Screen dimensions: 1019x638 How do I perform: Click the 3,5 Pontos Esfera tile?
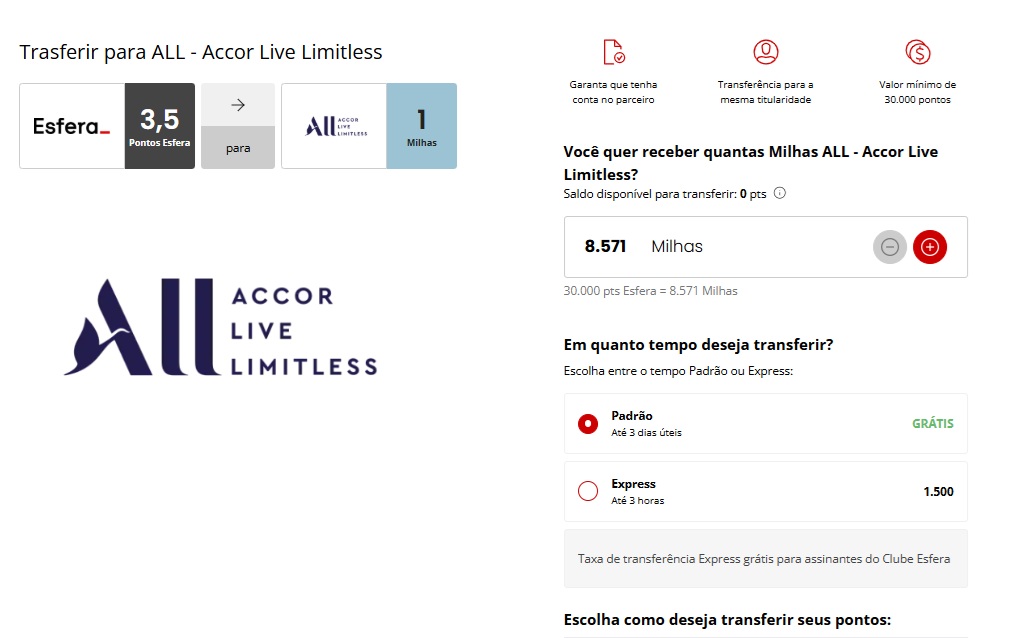160,126
